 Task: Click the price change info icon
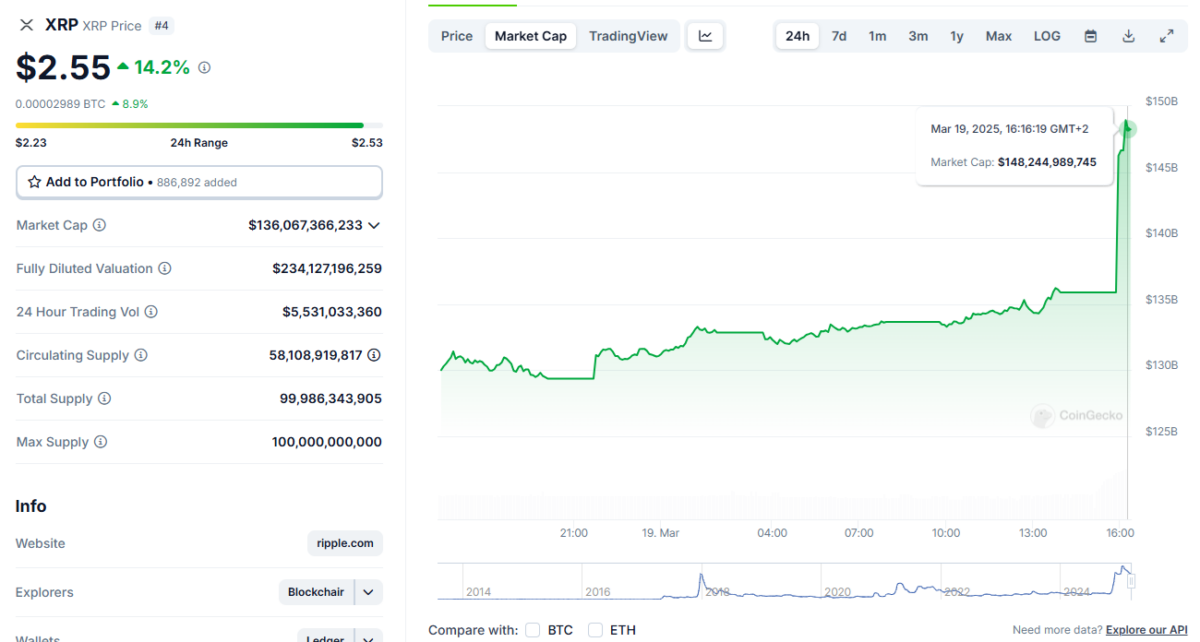point(204,68)
